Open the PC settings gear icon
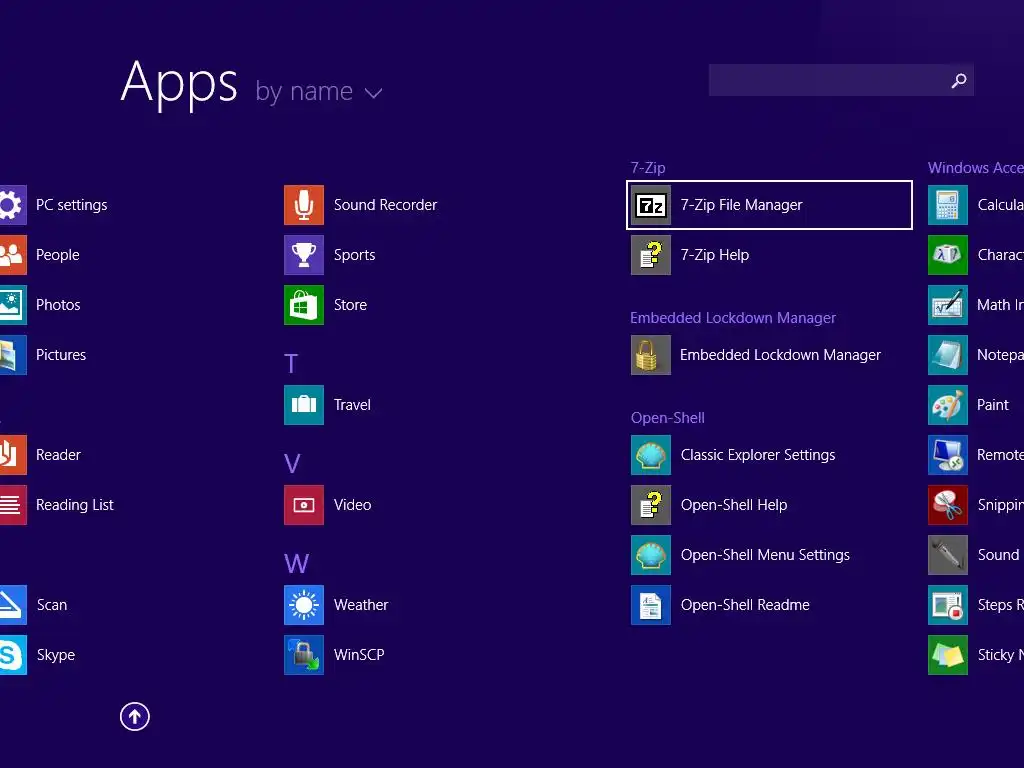1024x768 pixels. click(x=12, y=205)
